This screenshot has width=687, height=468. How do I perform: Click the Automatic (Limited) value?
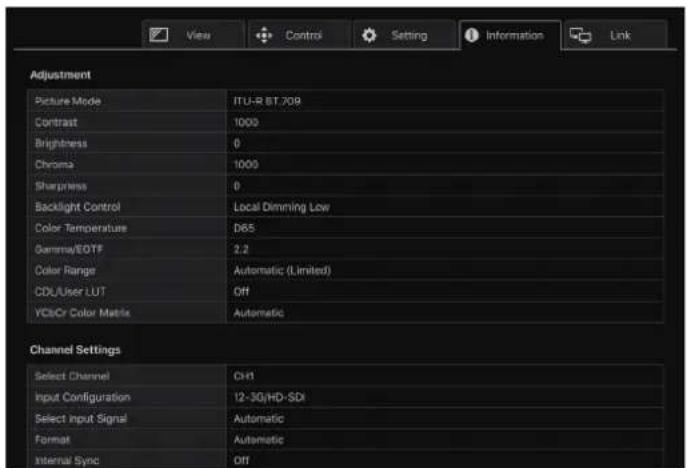click(x=282, y=270)
